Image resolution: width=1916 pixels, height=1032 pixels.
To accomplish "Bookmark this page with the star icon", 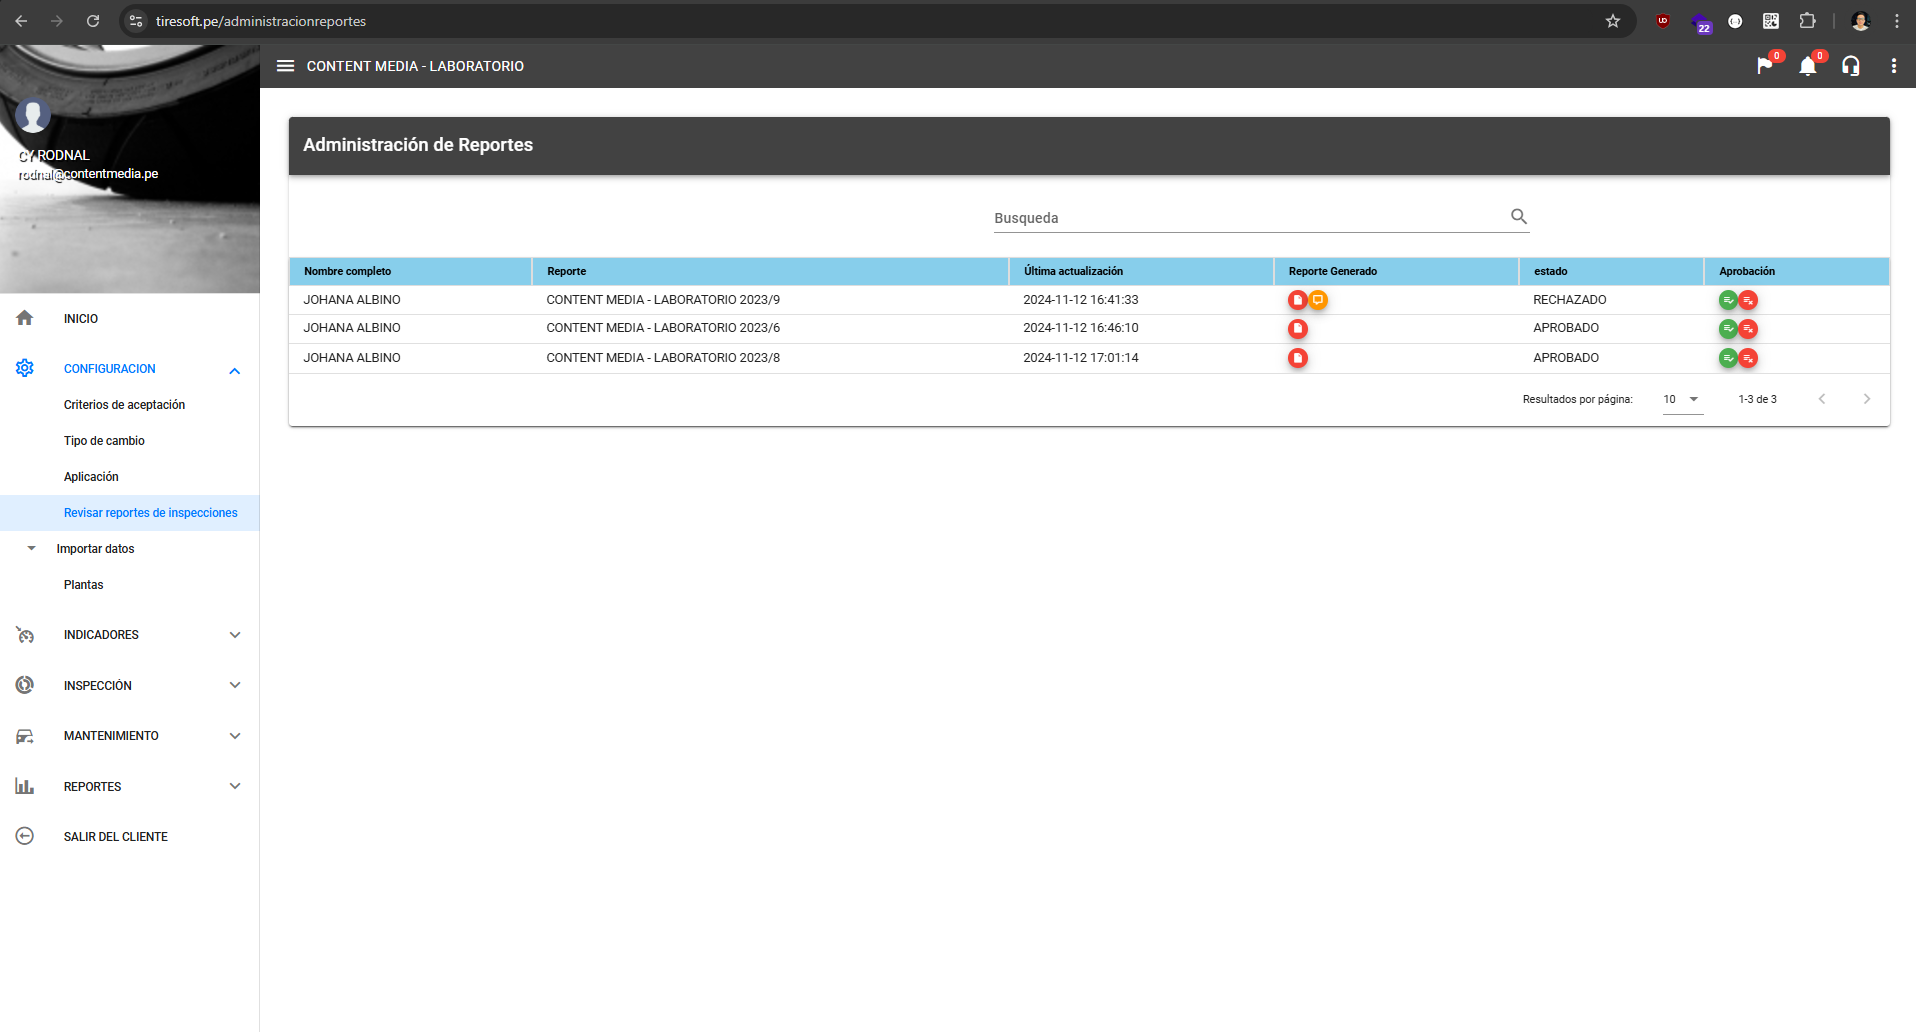I will pyautogui.click(x=1612, y=21).
